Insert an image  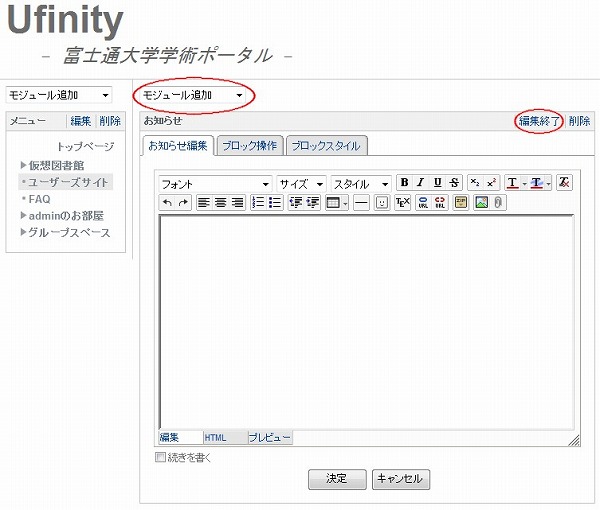coord(481,202)
